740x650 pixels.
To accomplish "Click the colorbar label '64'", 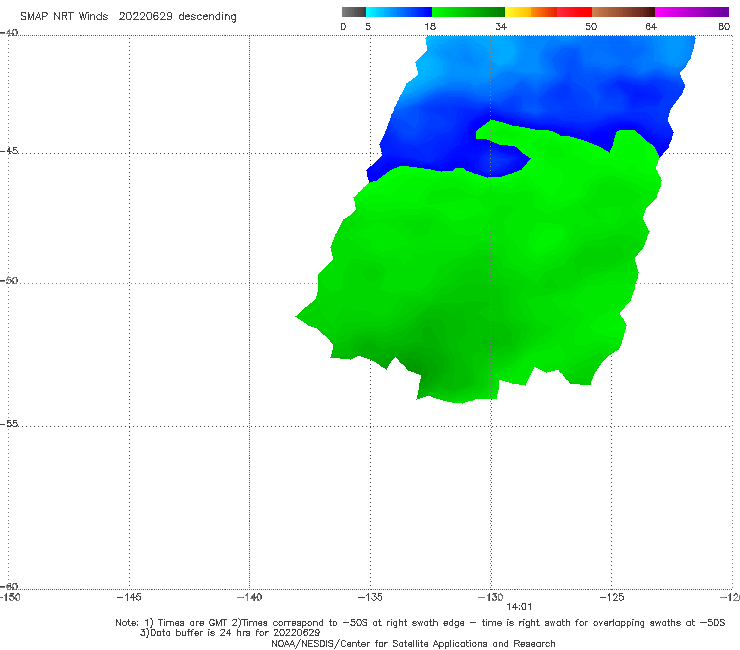I will point(651,27).
